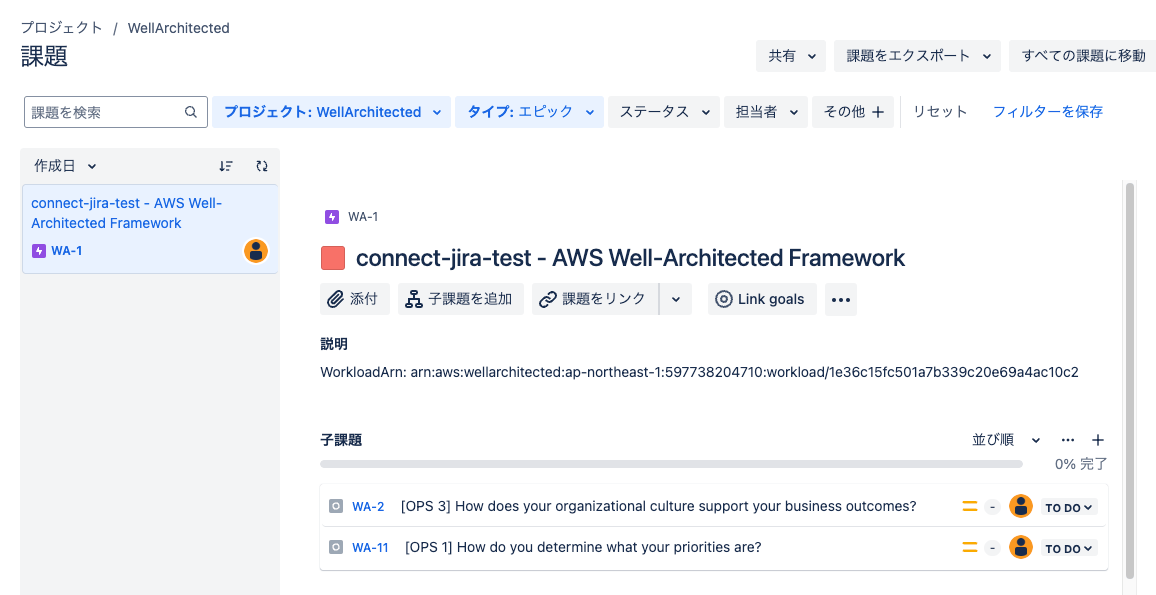
Task: Click the issue title heading to edit
Action: pyautogui.click(x=630, y=258)
